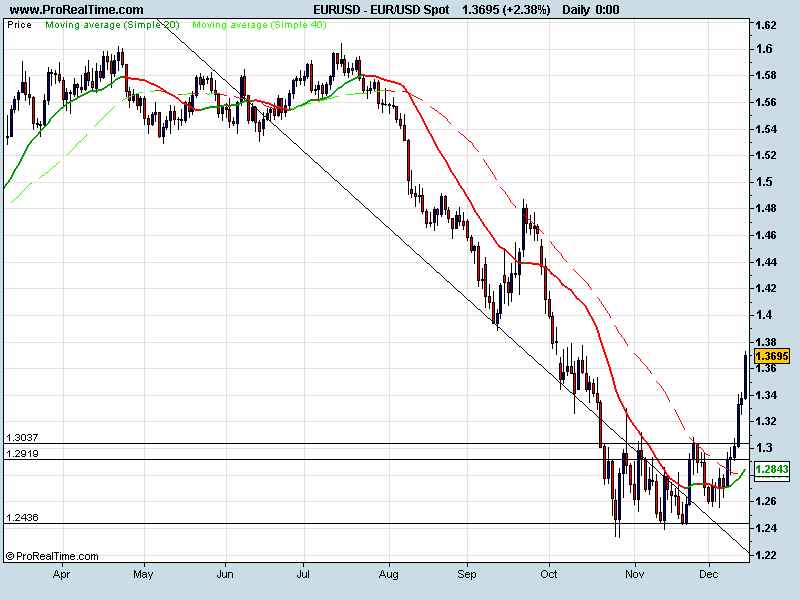Select the 1.2436 support line label

22,517
